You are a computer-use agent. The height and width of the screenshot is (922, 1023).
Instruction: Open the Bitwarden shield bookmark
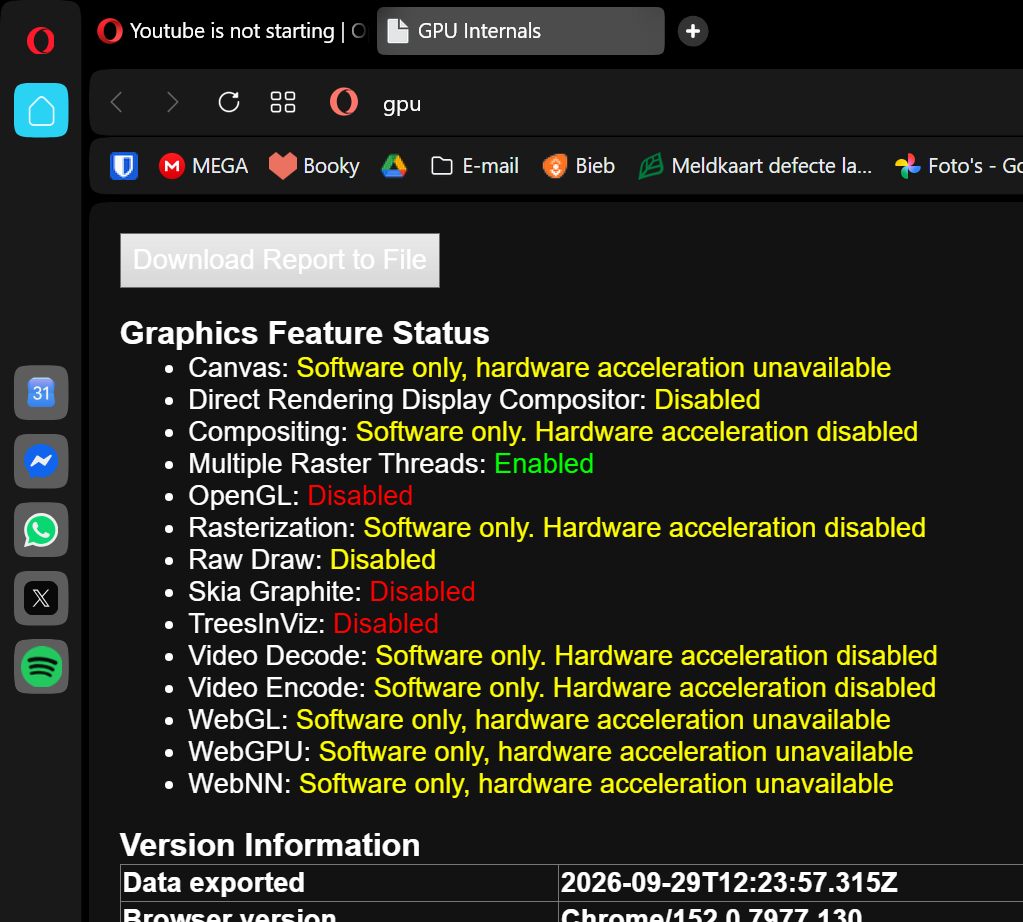(124, 166)
